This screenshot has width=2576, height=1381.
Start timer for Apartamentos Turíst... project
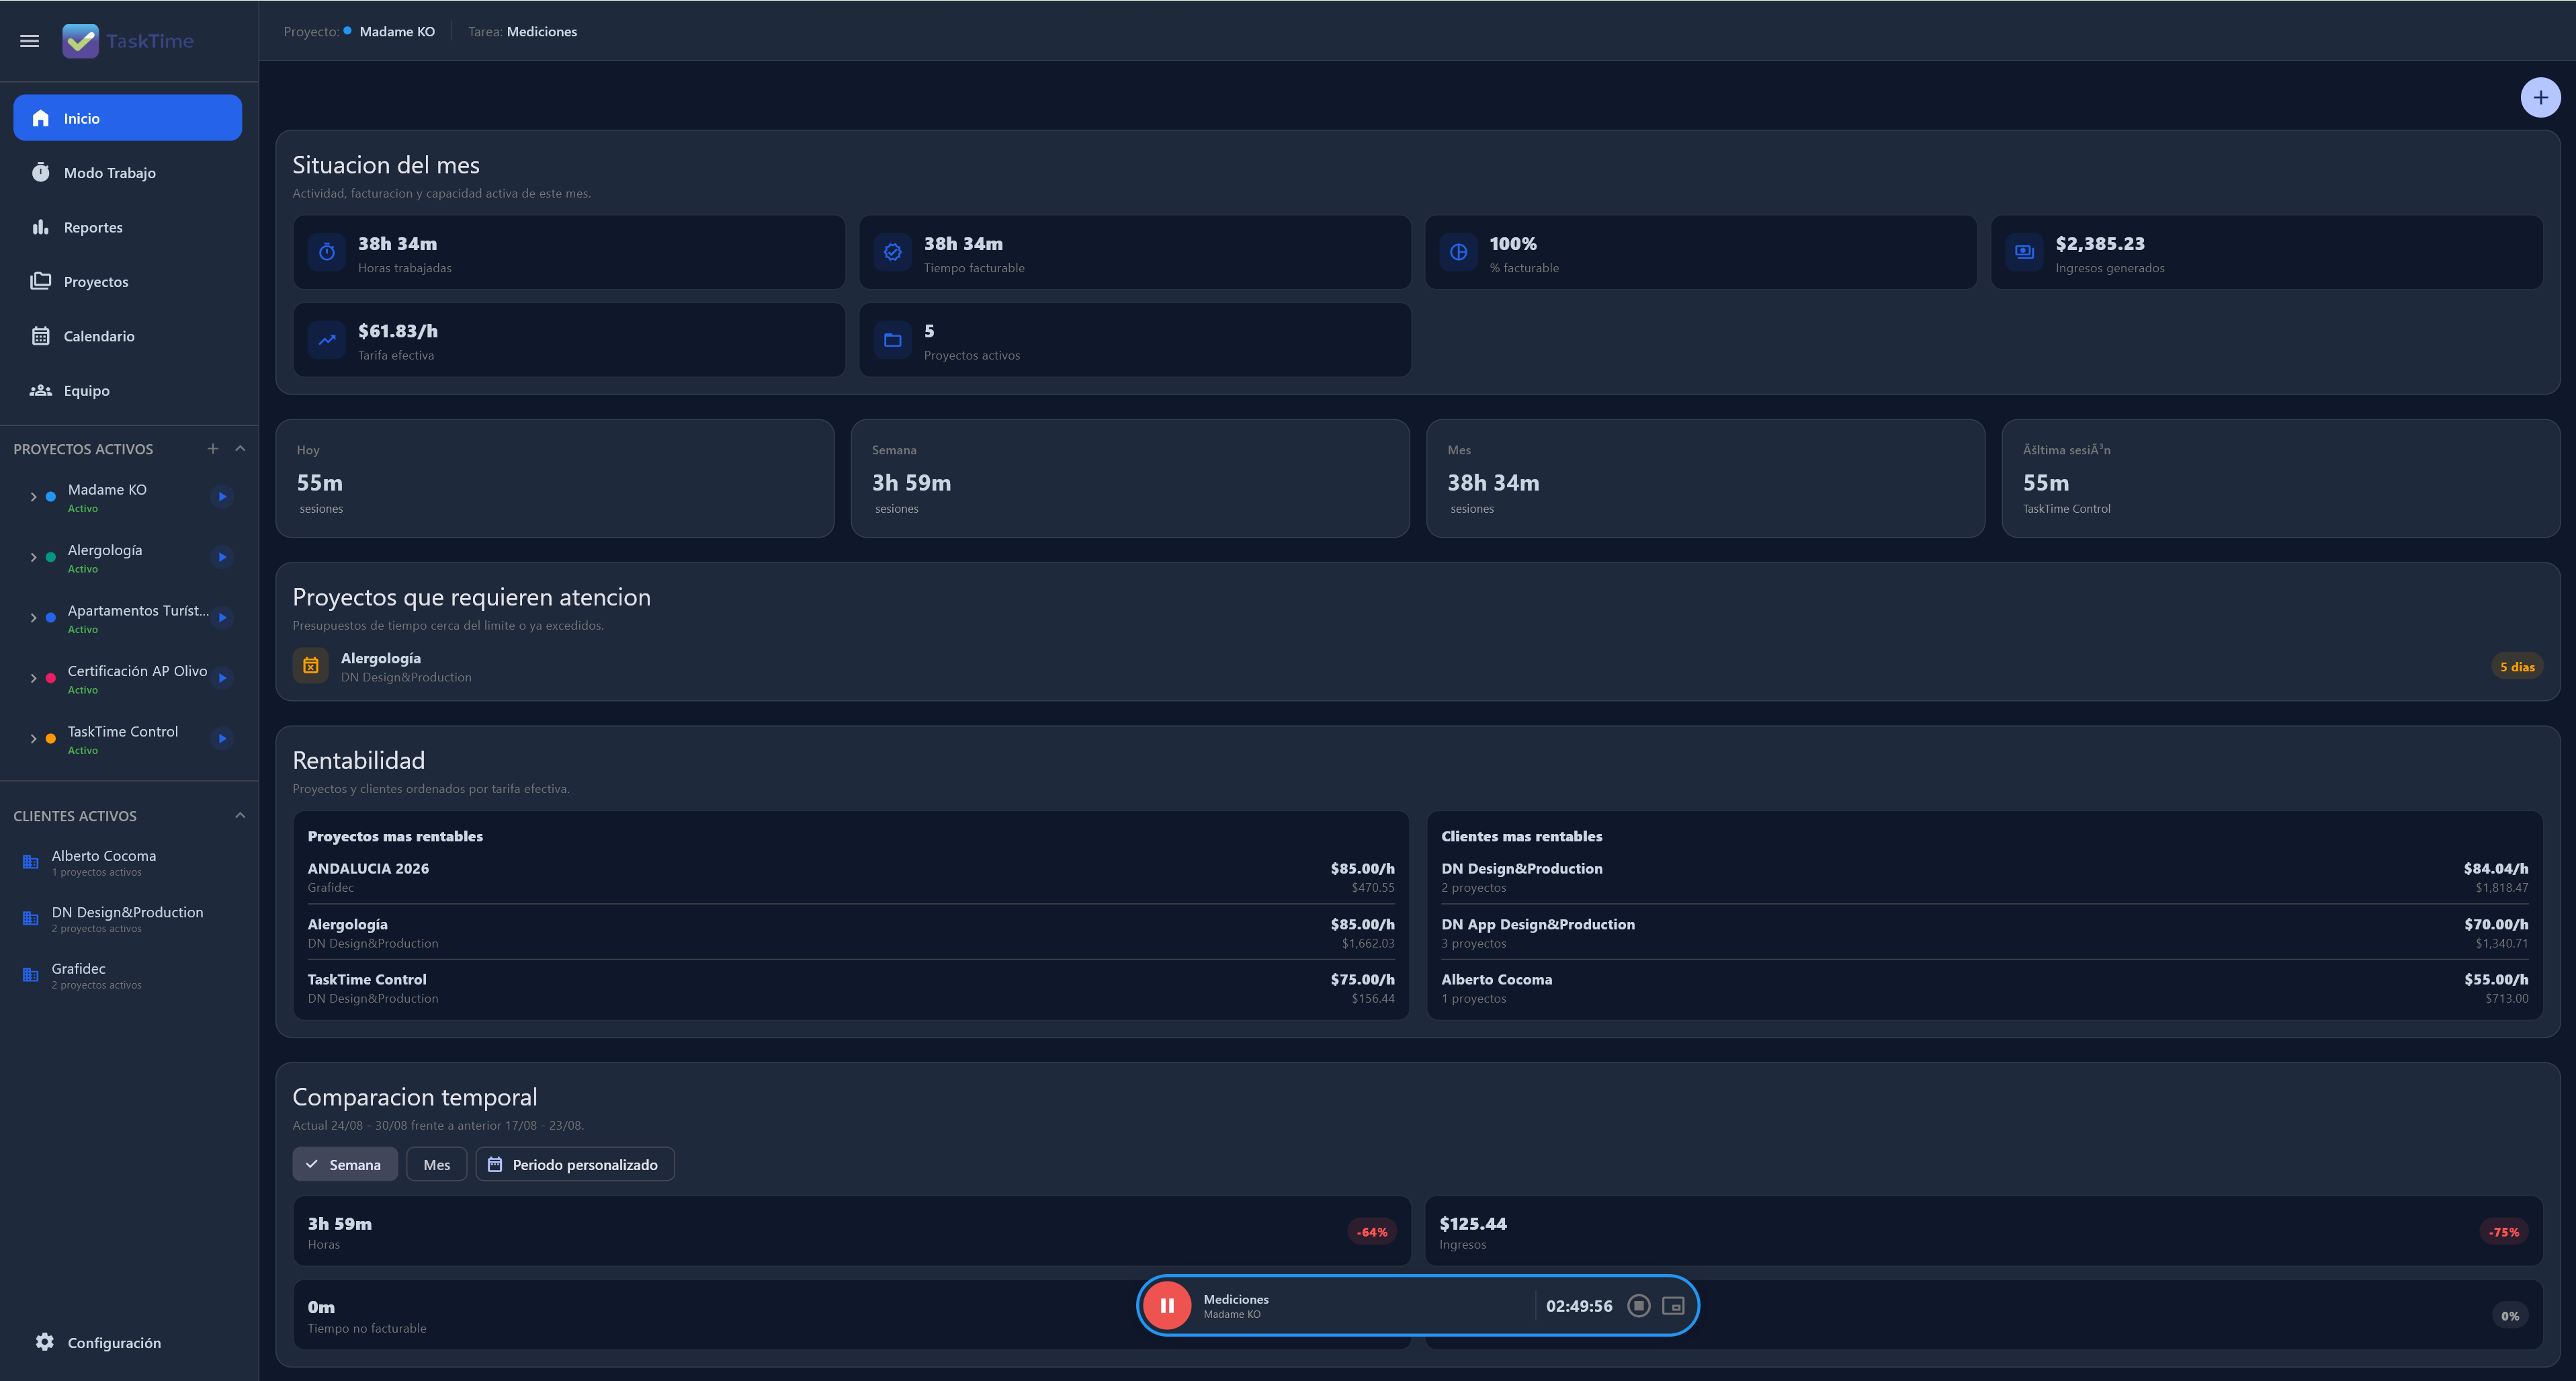pyautogui.click(x=222, y=618)
